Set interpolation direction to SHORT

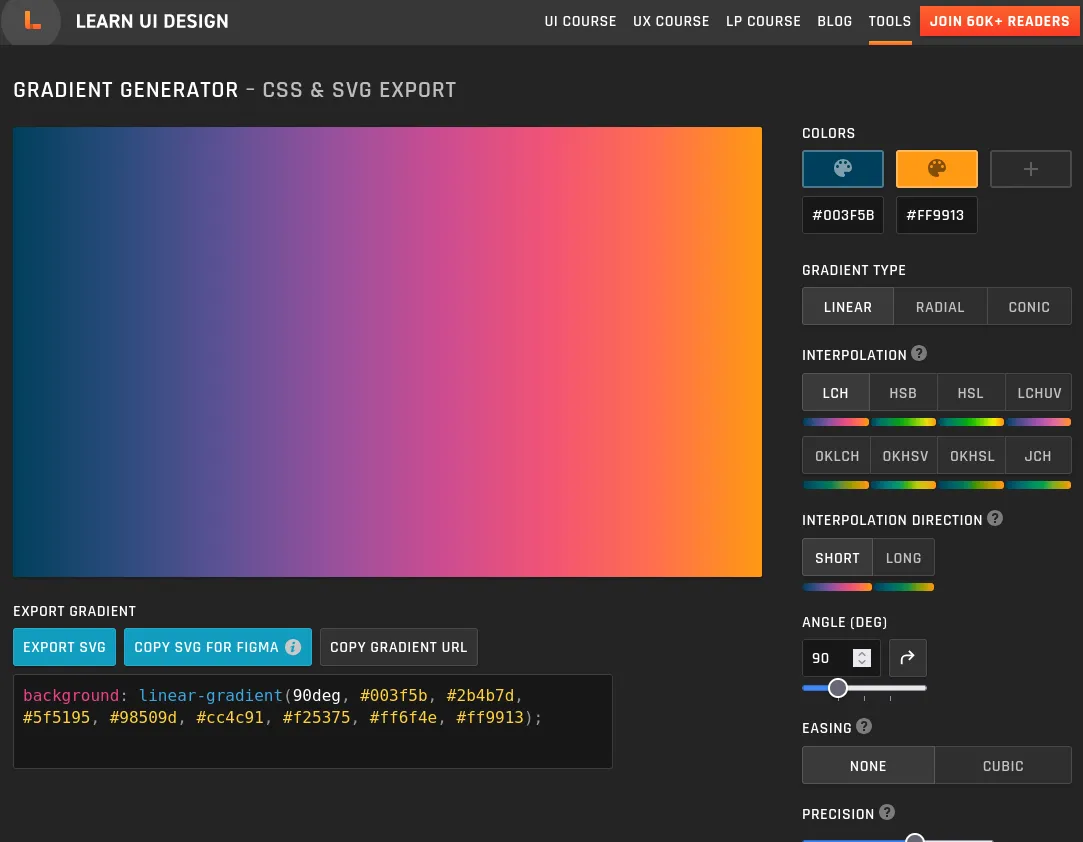coord(837,557)
